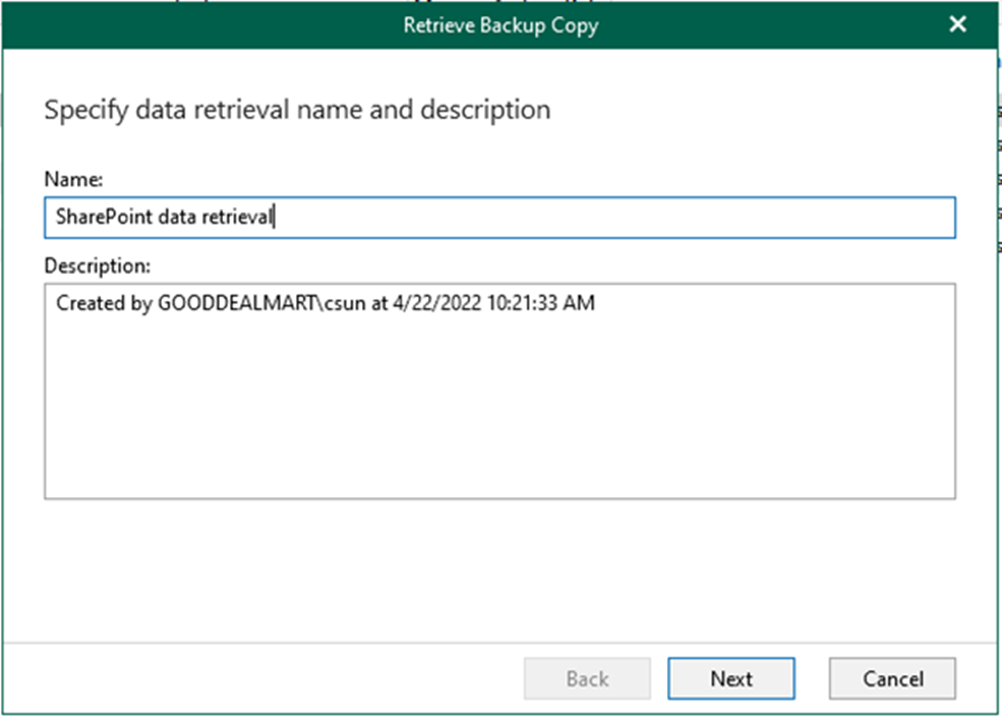Click the 'Created by GOODDEALMART\csun' description text
Image resolution: width=1002 pixels, height=720 pixels.
coord(325,303)
